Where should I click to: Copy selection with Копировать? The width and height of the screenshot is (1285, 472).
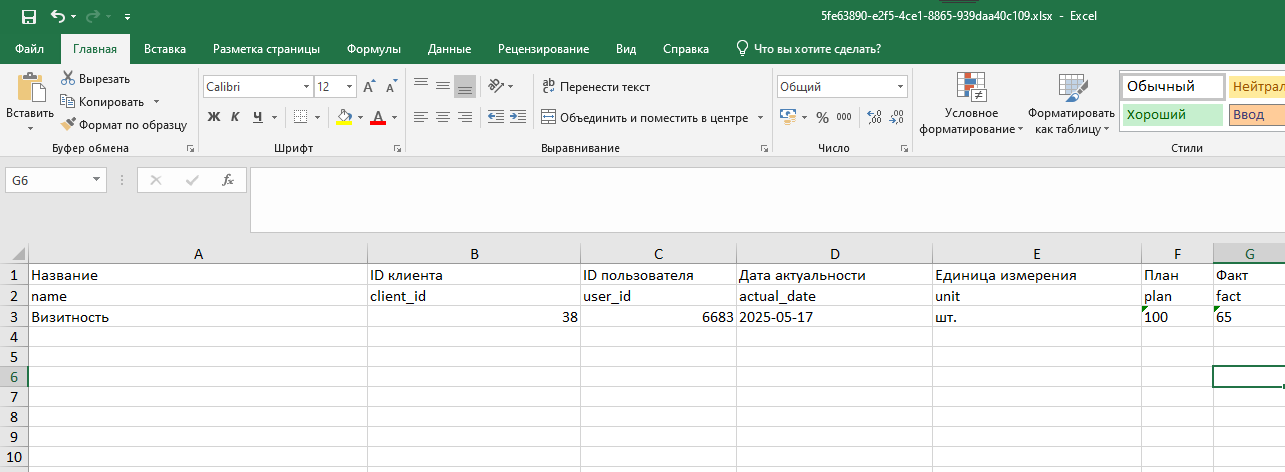coord(101,101)
